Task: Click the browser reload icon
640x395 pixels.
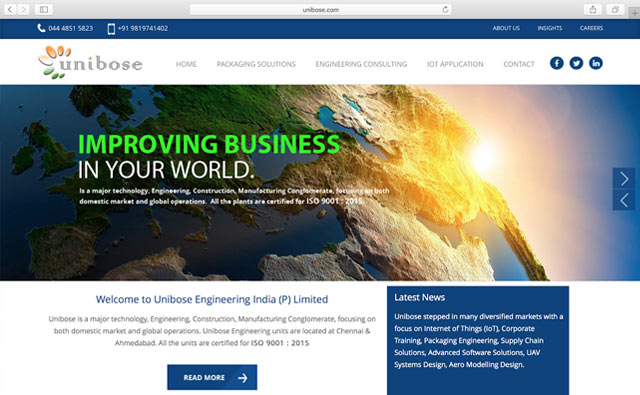Action: coord(445,9)
